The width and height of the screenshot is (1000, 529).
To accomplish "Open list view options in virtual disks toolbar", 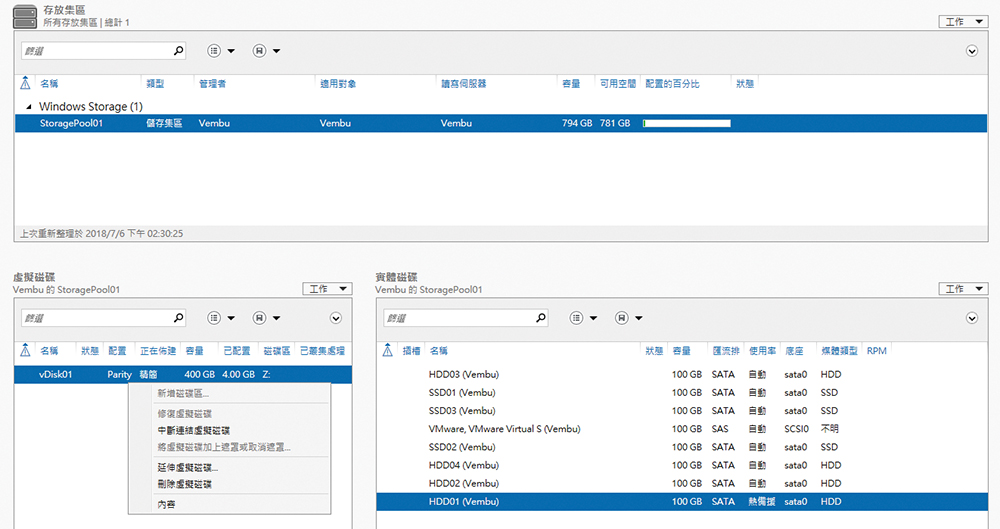I will 214,318.
